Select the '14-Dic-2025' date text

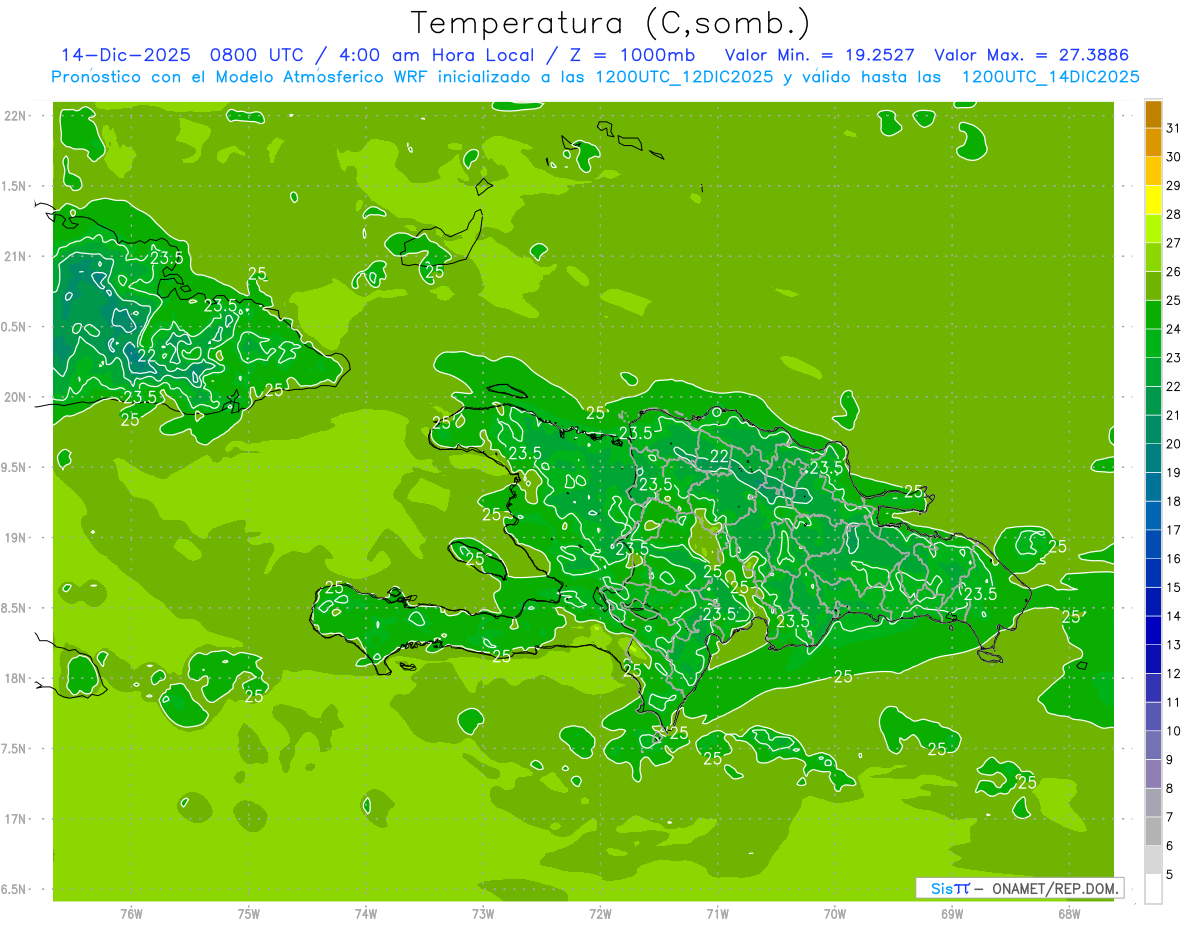[x=124, y=55]
